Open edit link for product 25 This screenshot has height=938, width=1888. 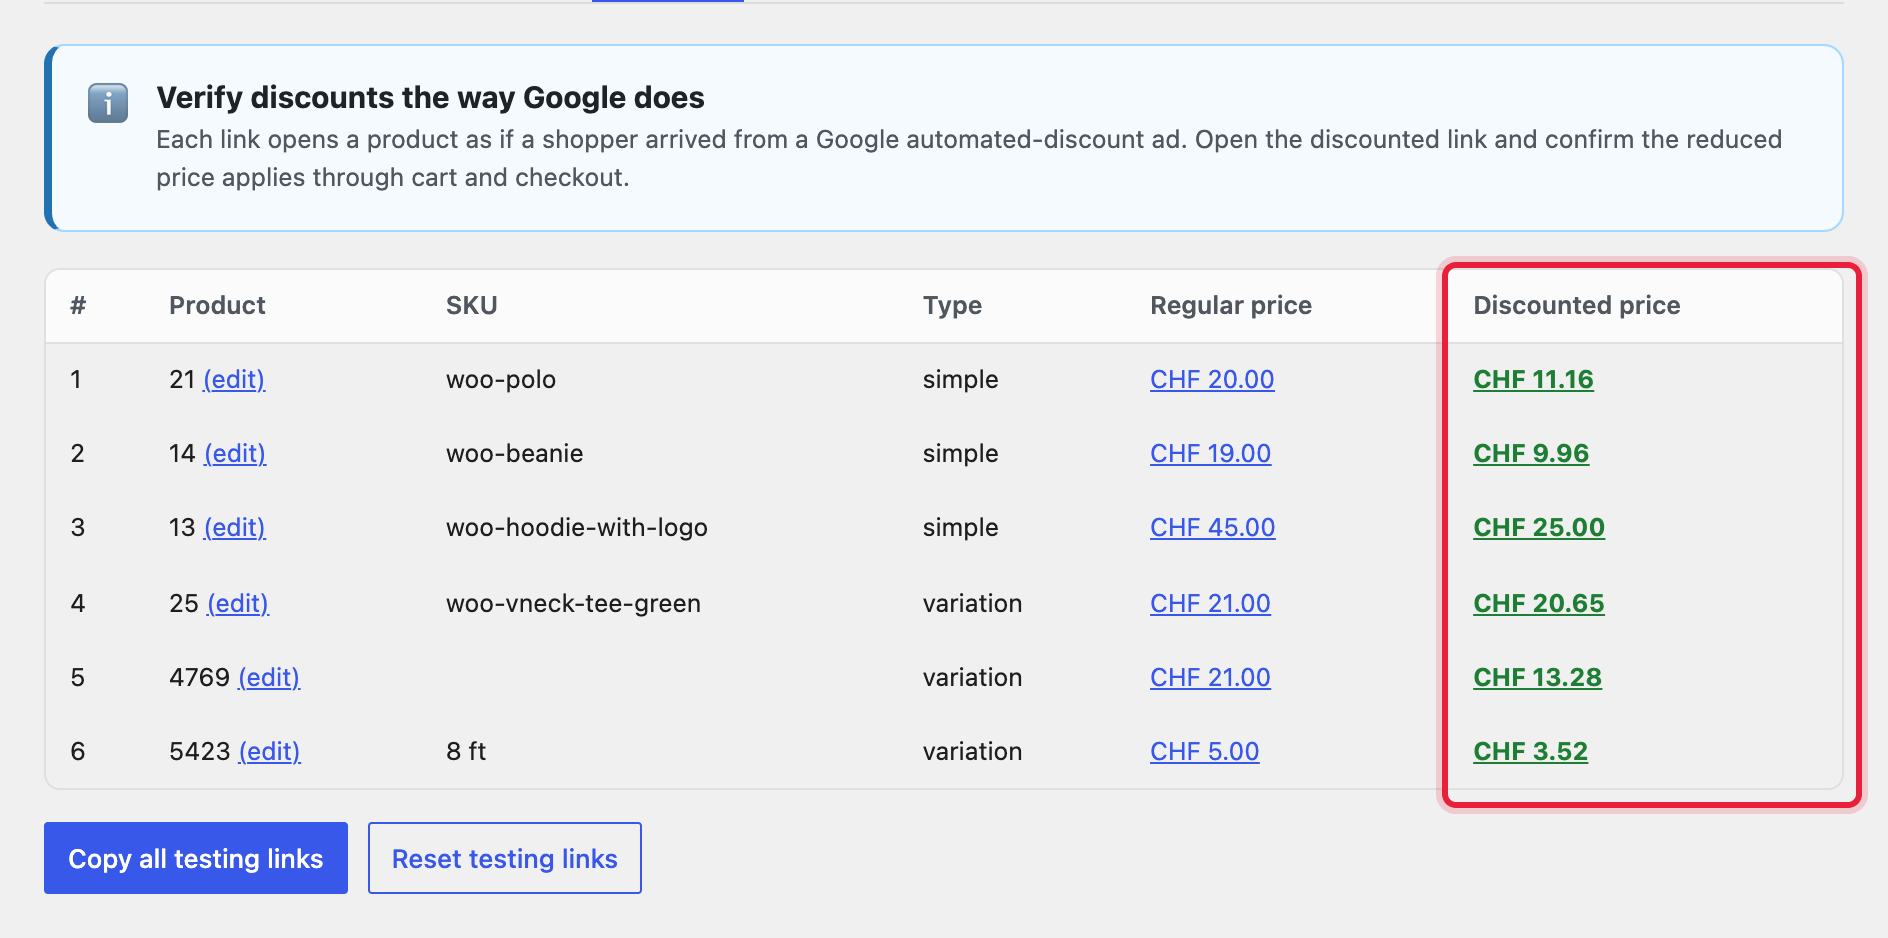point(238,604)
